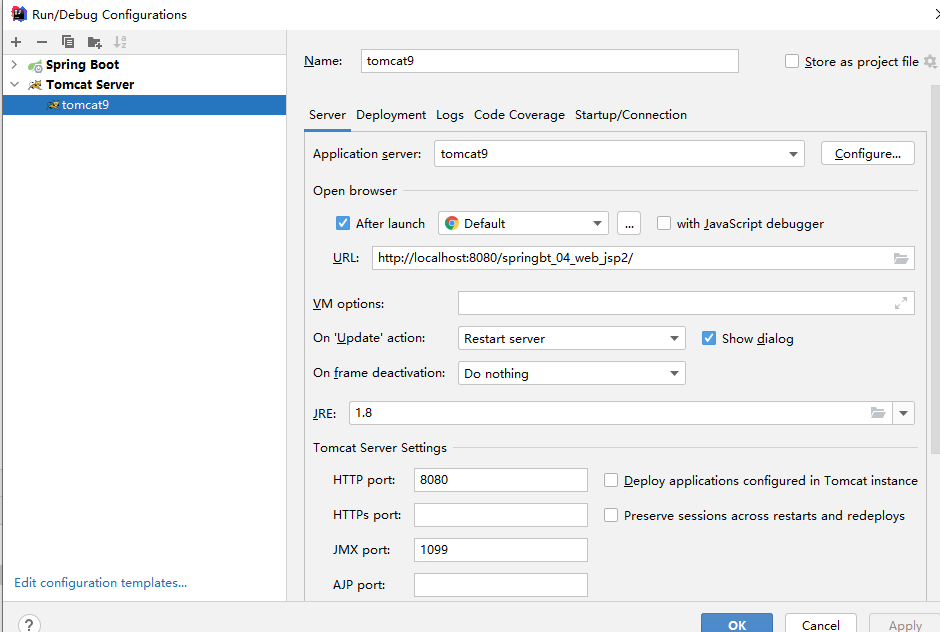The height and width of the screenshot is (632, 940).
Task: Add new configuration with plus icon
Action: pyautogui.click(x=16, y=42)
